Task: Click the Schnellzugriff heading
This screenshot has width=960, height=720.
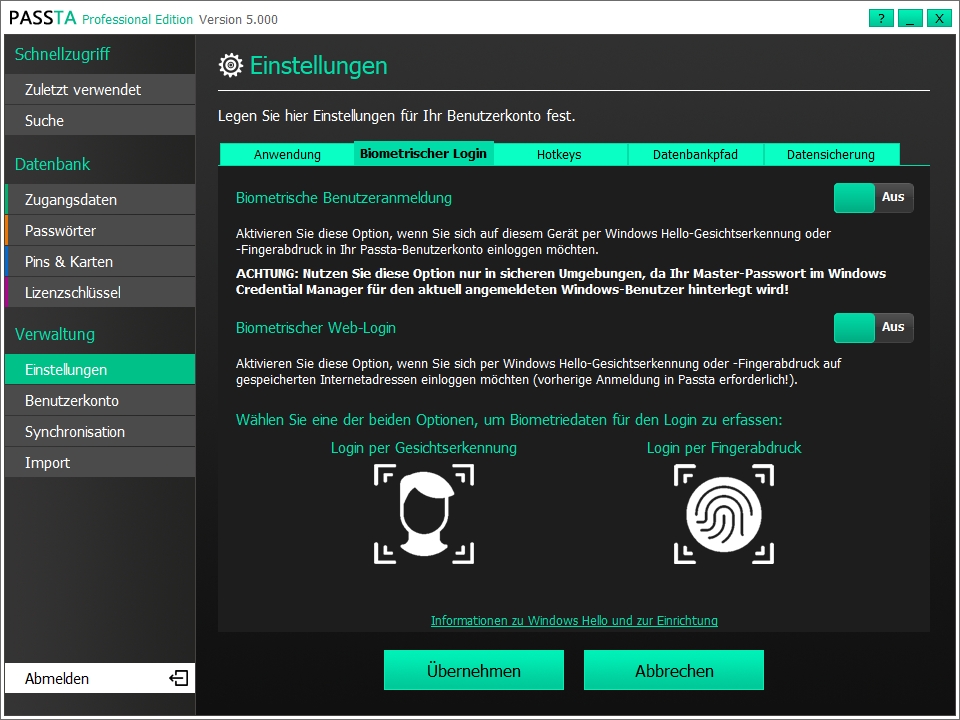Action: (62, 54)
